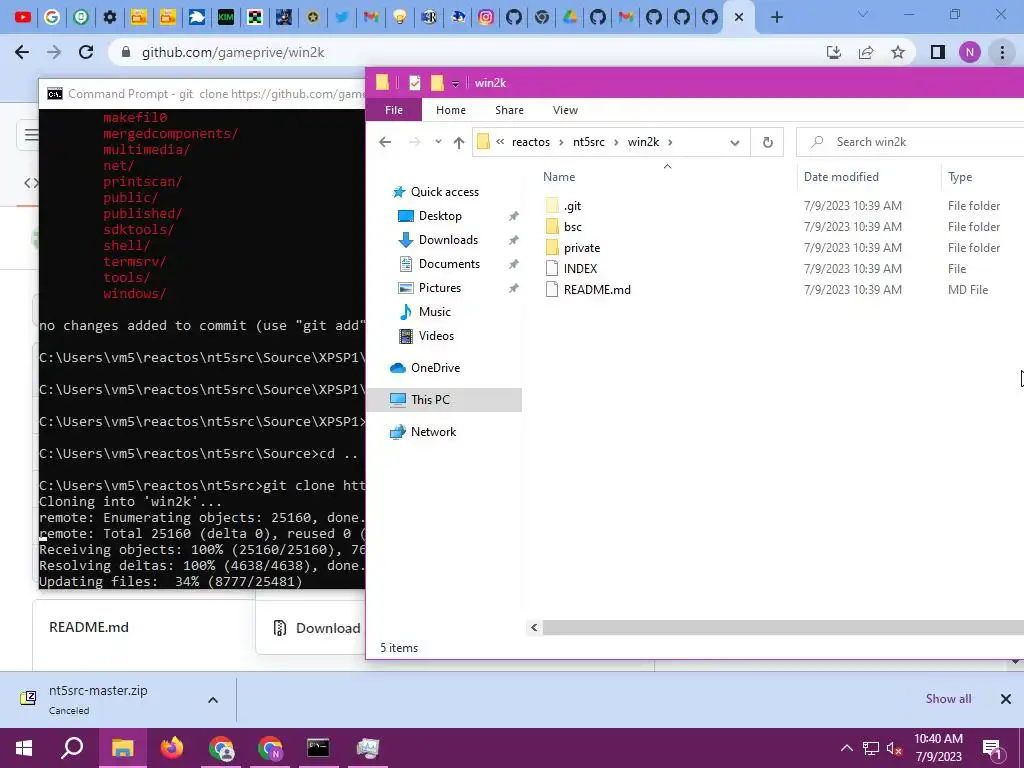Viewport: 1024px width, 768px height.
Task: Bookmark this page with the star icon
Action: coord(898,52)
